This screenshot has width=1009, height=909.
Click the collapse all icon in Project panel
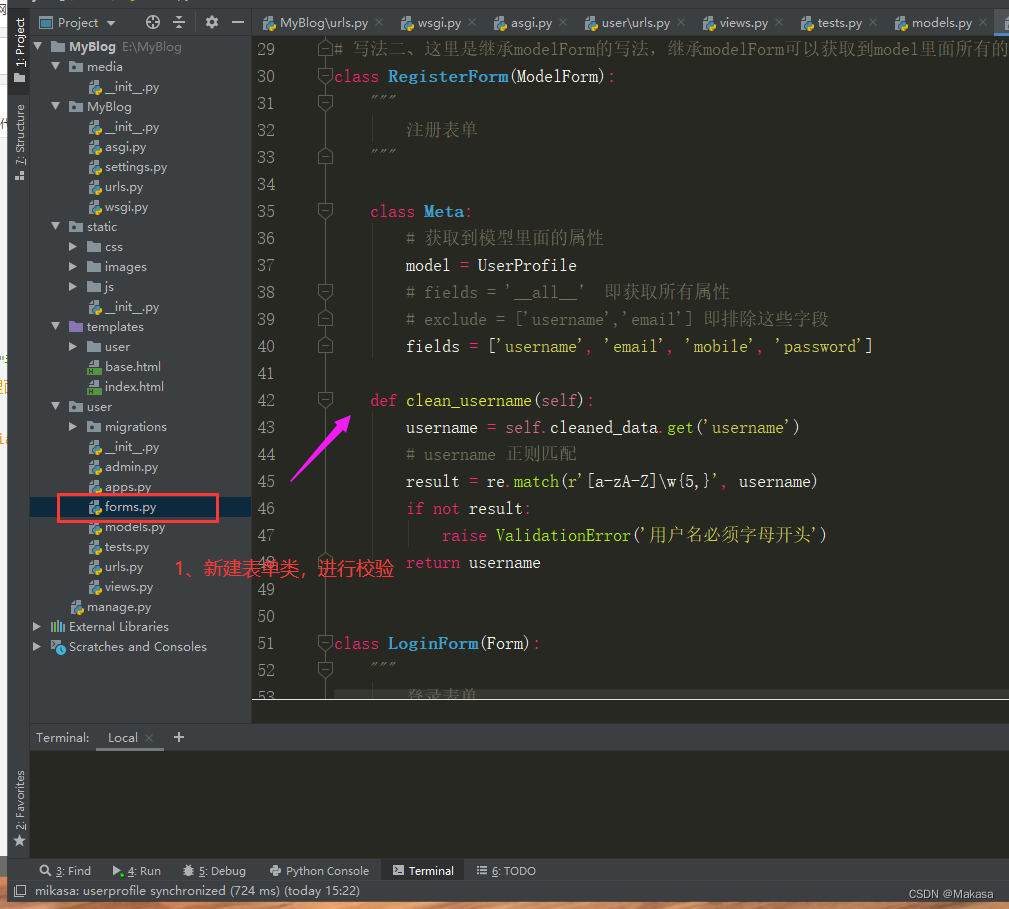179,23
